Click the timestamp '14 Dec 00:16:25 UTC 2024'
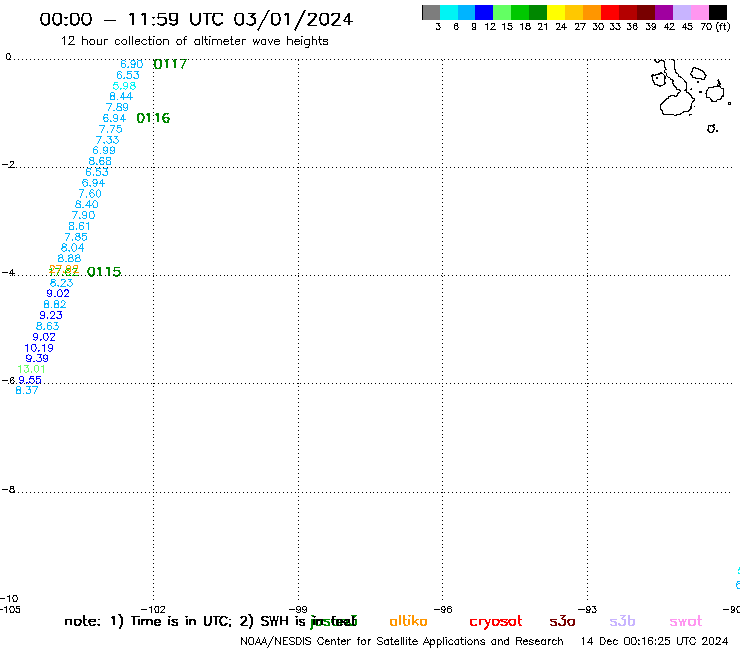 pyautogui.click(x=654, y=641)
